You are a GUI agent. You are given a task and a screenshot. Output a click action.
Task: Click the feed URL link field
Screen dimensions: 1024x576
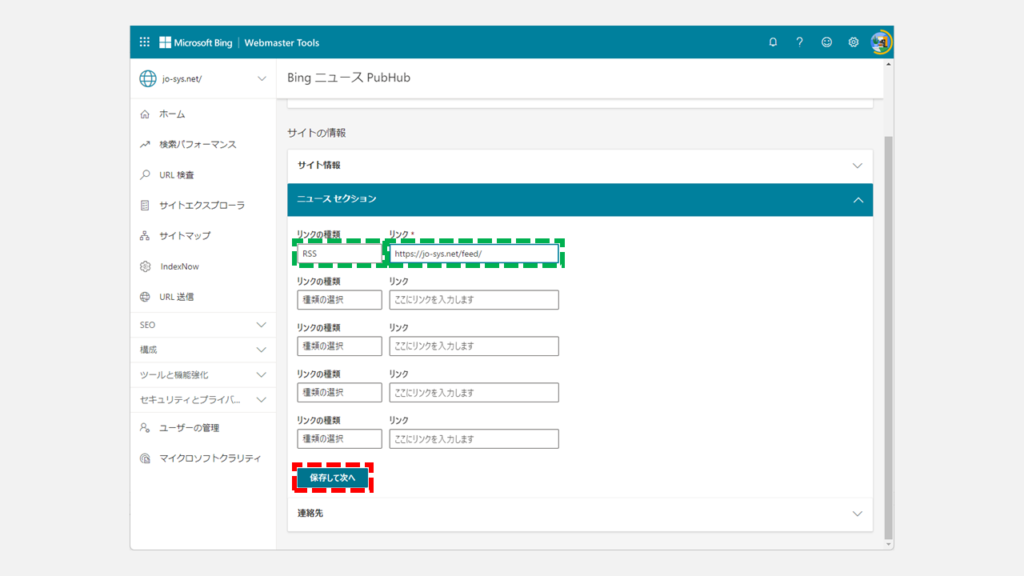473,254
